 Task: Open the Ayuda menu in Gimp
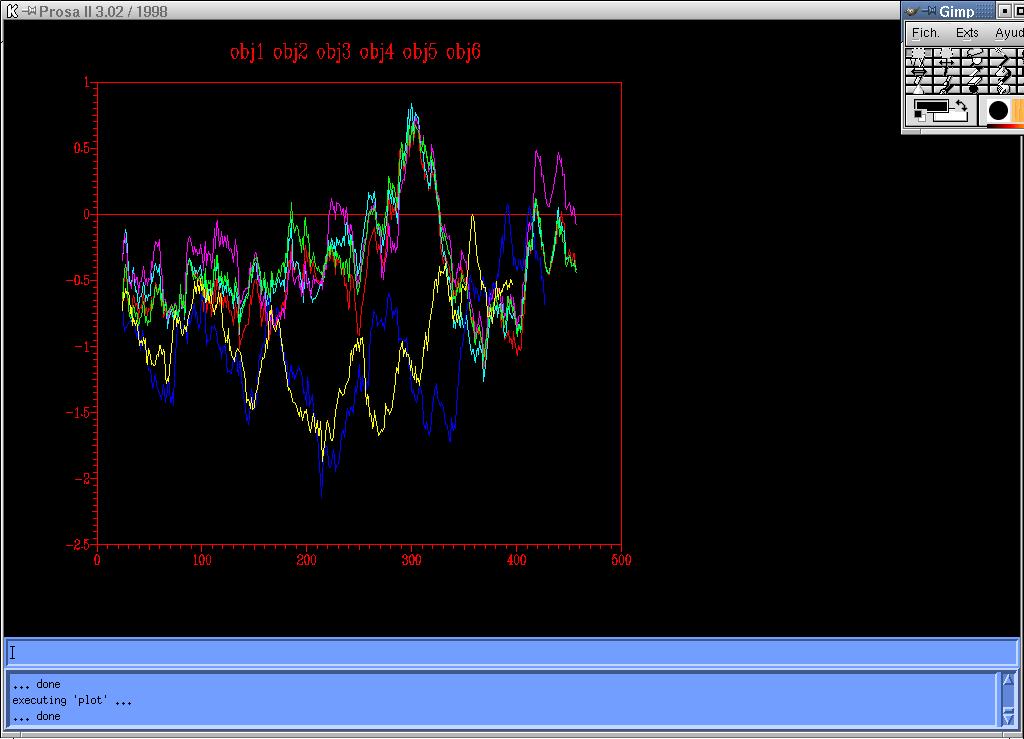tap(1008, 33)
